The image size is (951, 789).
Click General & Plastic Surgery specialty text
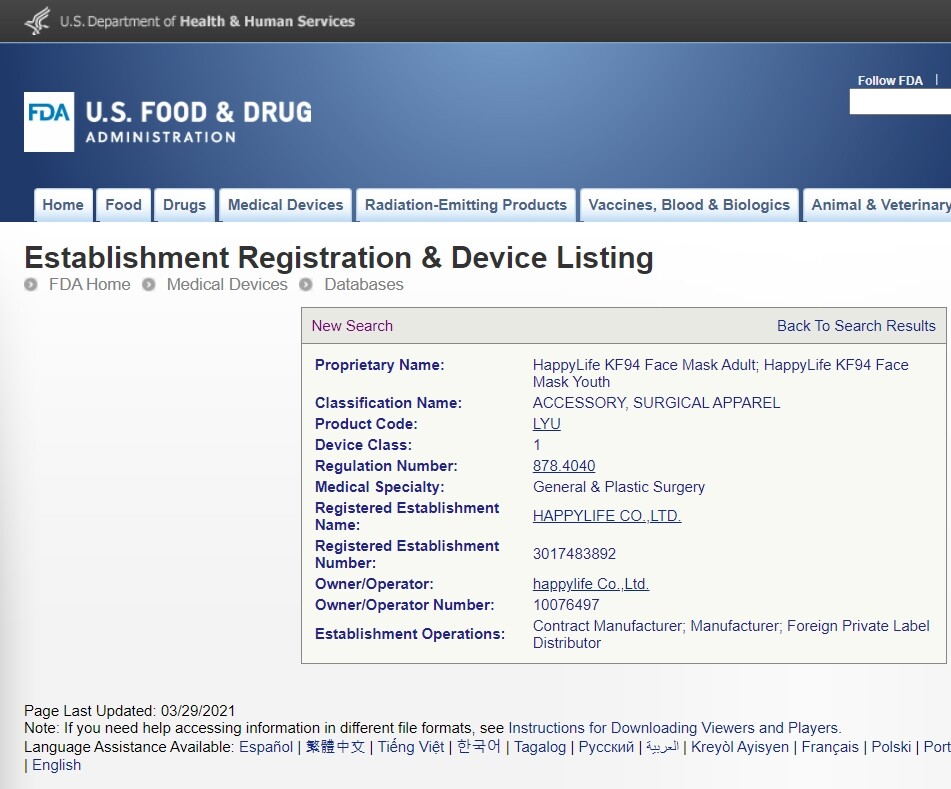pos(619,487)
